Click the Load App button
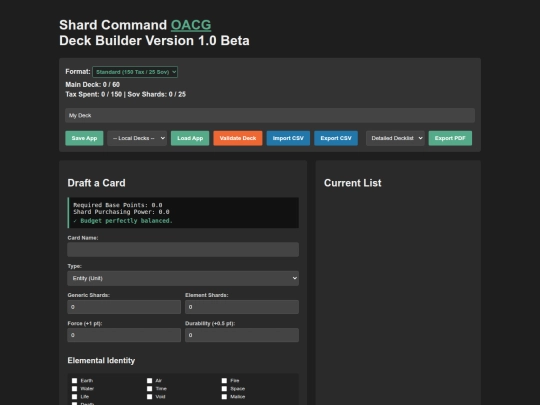The image size is (540, 405). coord(190,138)
